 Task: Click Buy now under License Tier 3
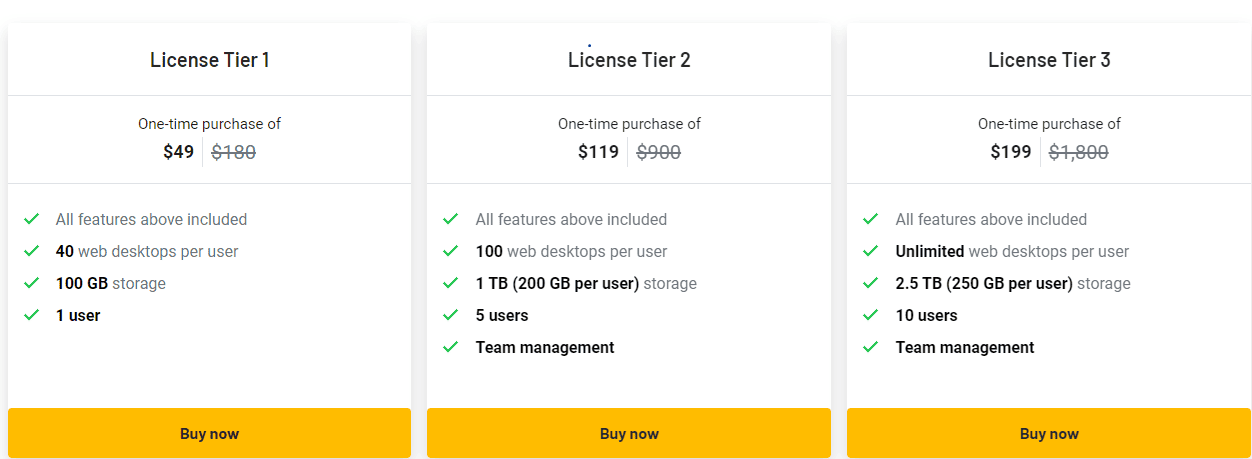tap(1049, 433)
